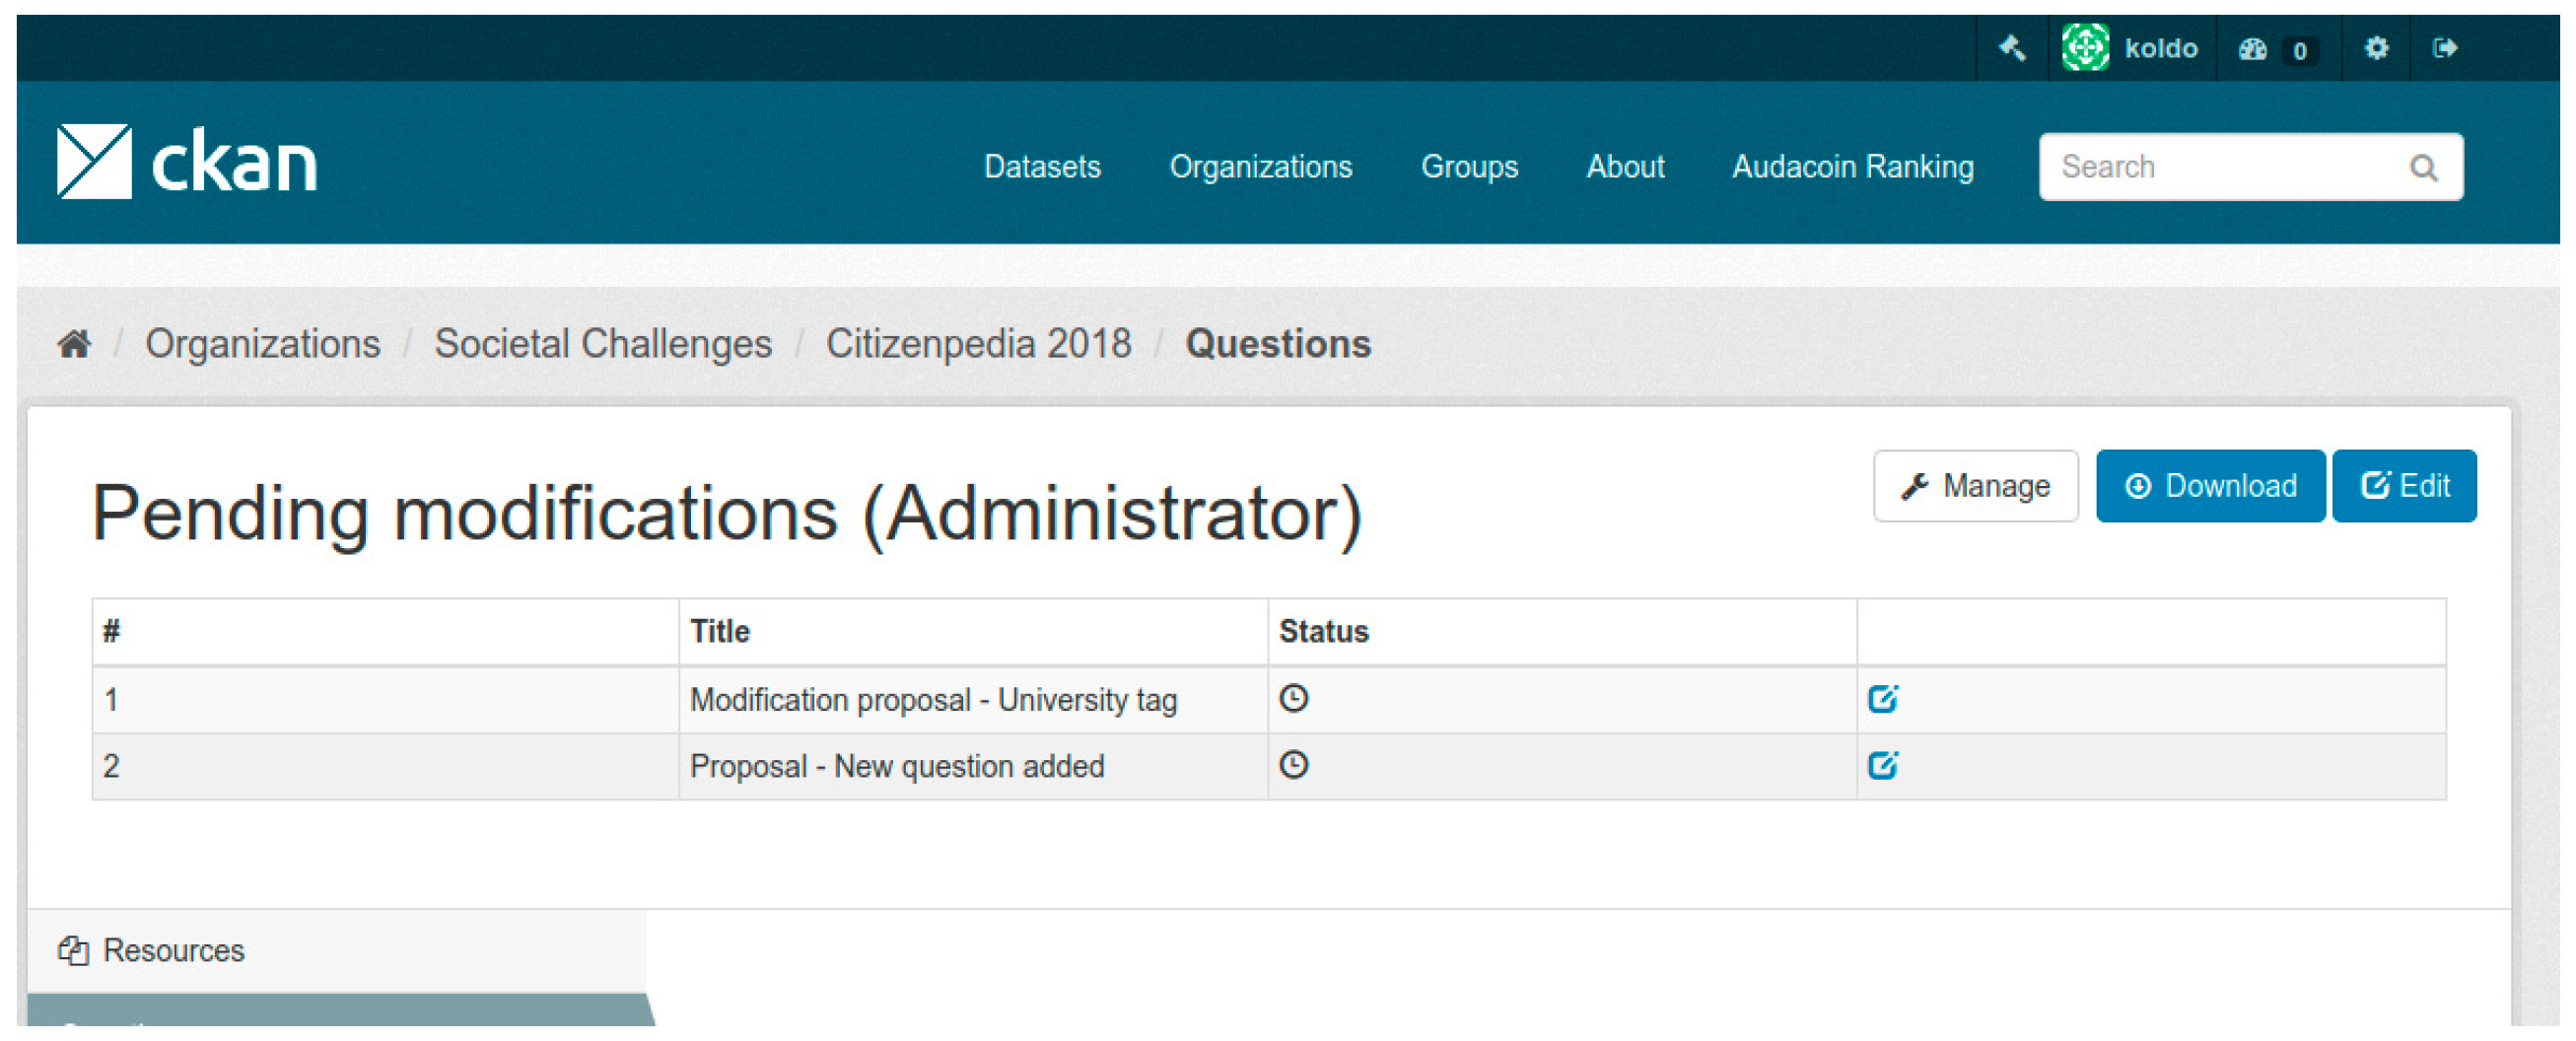Open Audacoin Ranking page

1852,166
